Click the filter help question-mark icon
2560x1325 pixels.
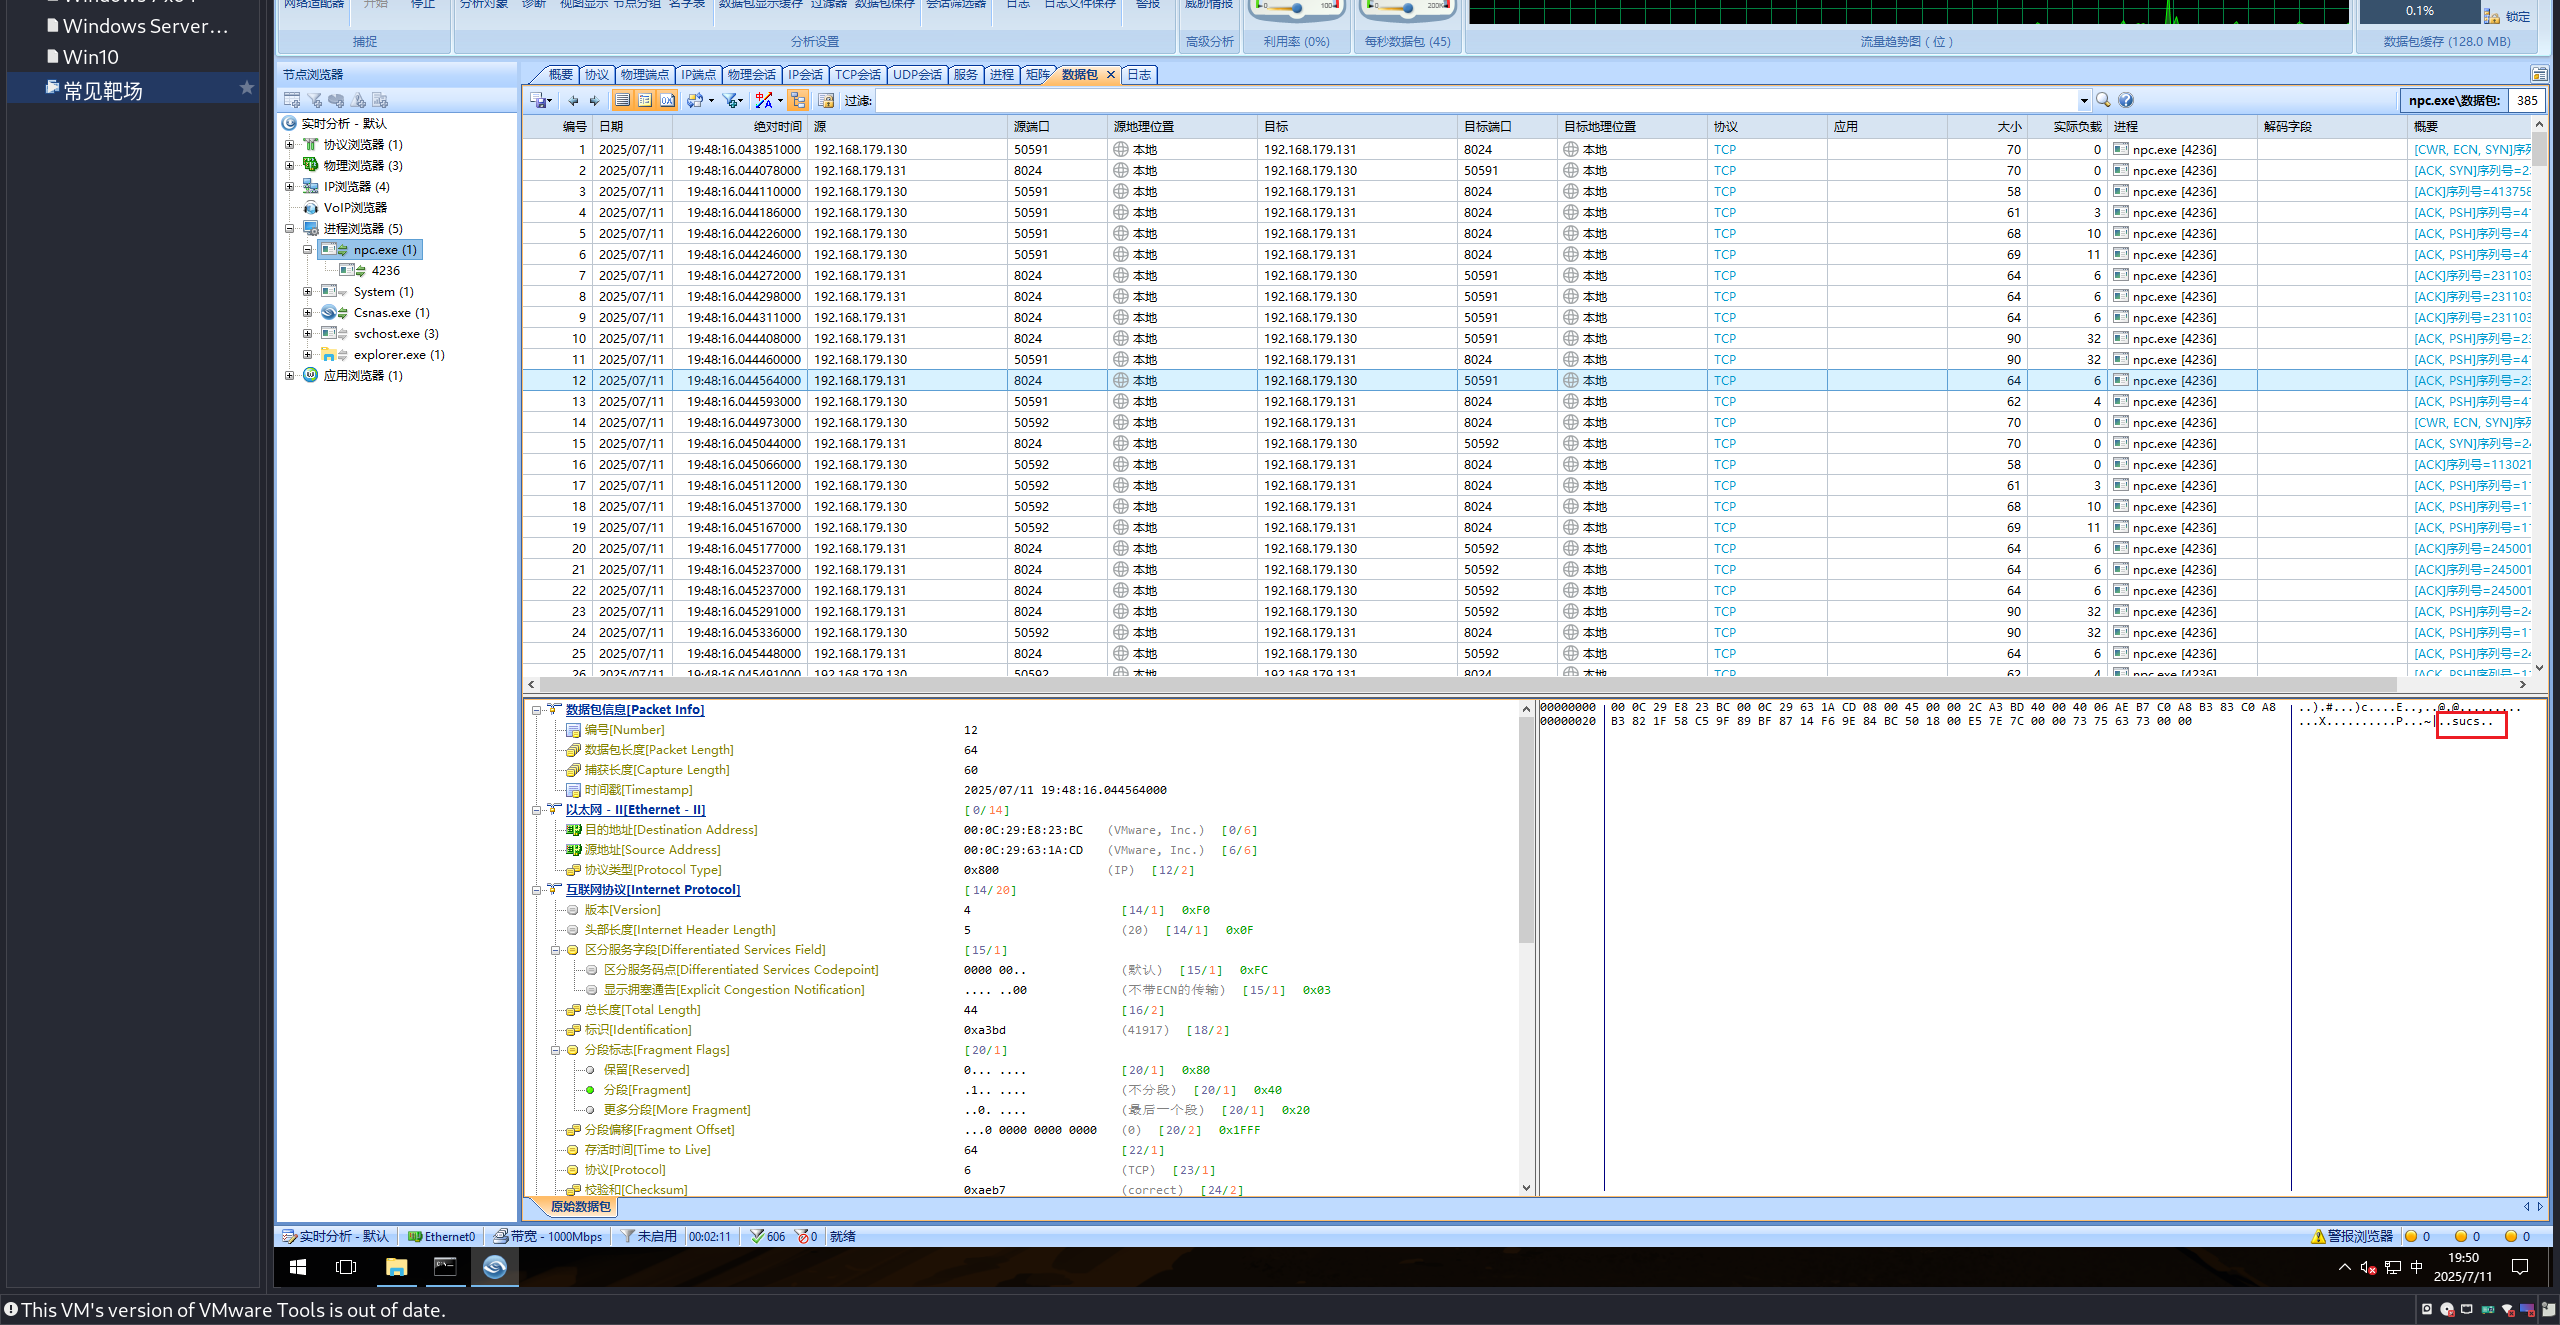point(2126,100)
